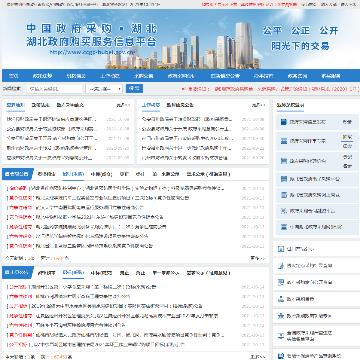Viewport: 360px width, 360px height.
Task: Click icon in second row of right service panel
Action: [284, 141]
